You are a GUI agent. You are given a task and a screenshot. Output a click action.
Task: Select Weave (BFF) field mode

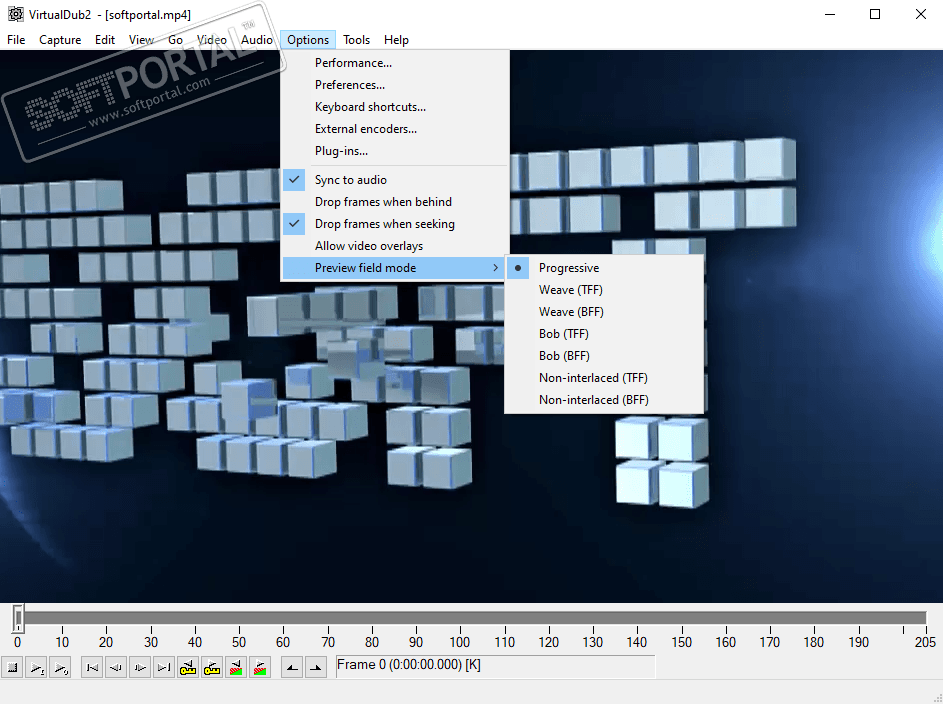604,311
